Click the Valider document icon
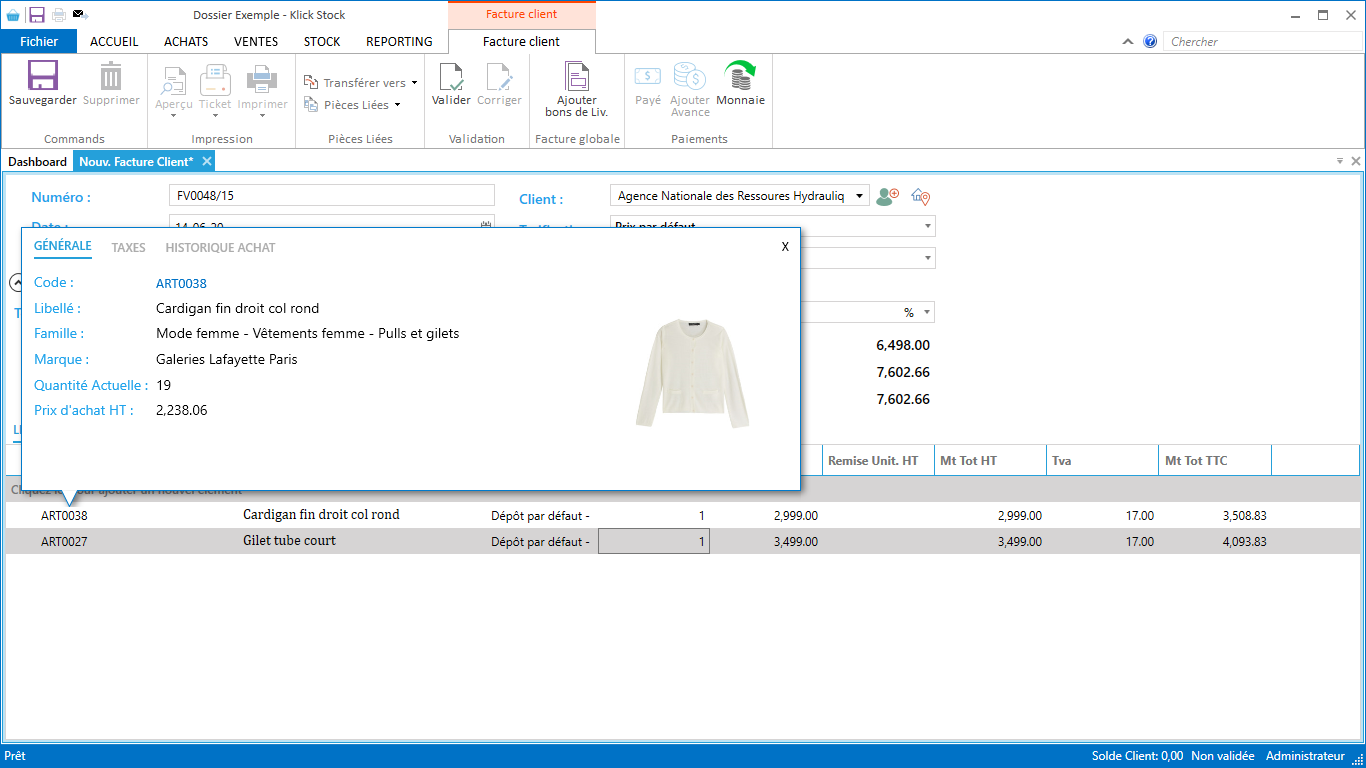This screenshot has width=1366, height=768. point(451,77)
